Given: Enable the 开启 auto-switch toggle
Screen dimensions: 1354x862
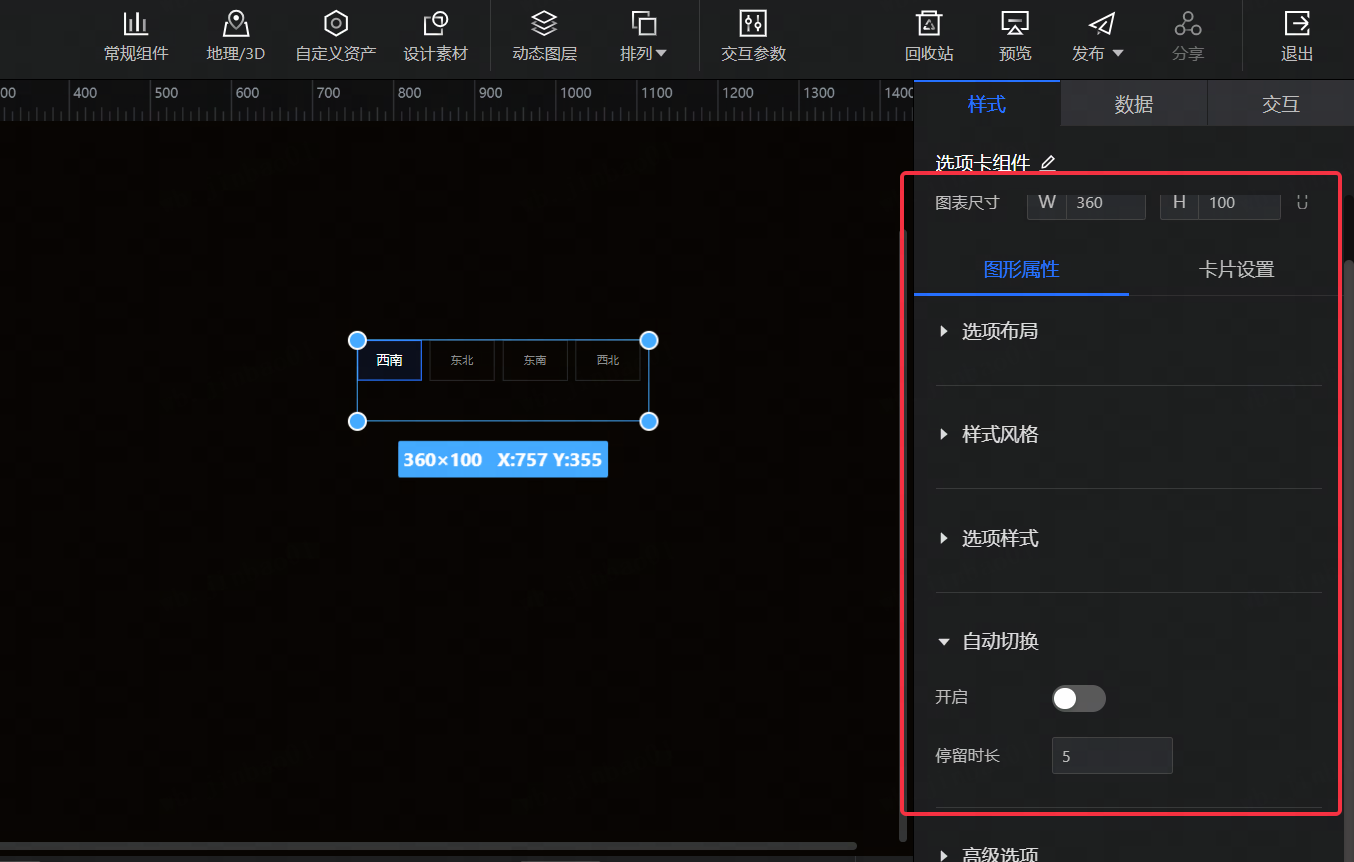Looking at the screenshot, I should coord(1078,698).
